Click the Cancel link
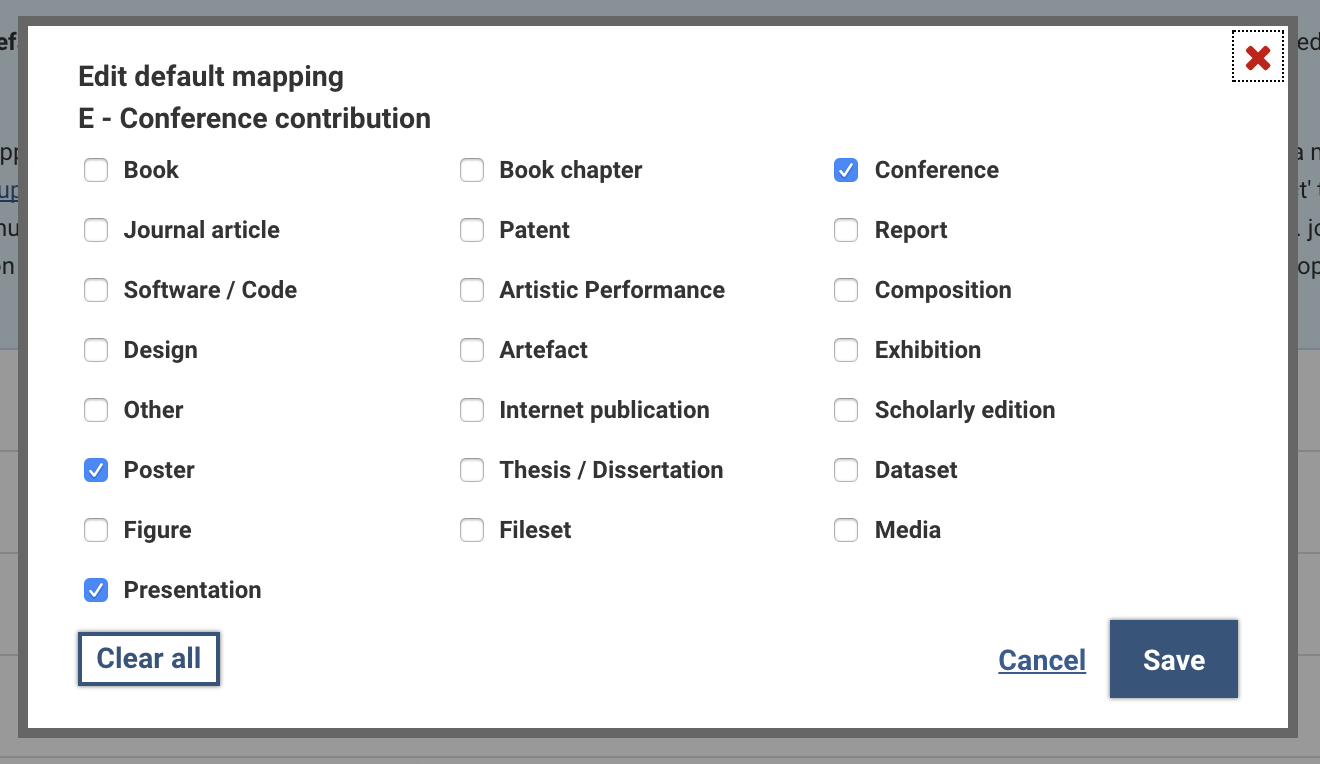 (1041, 660)
